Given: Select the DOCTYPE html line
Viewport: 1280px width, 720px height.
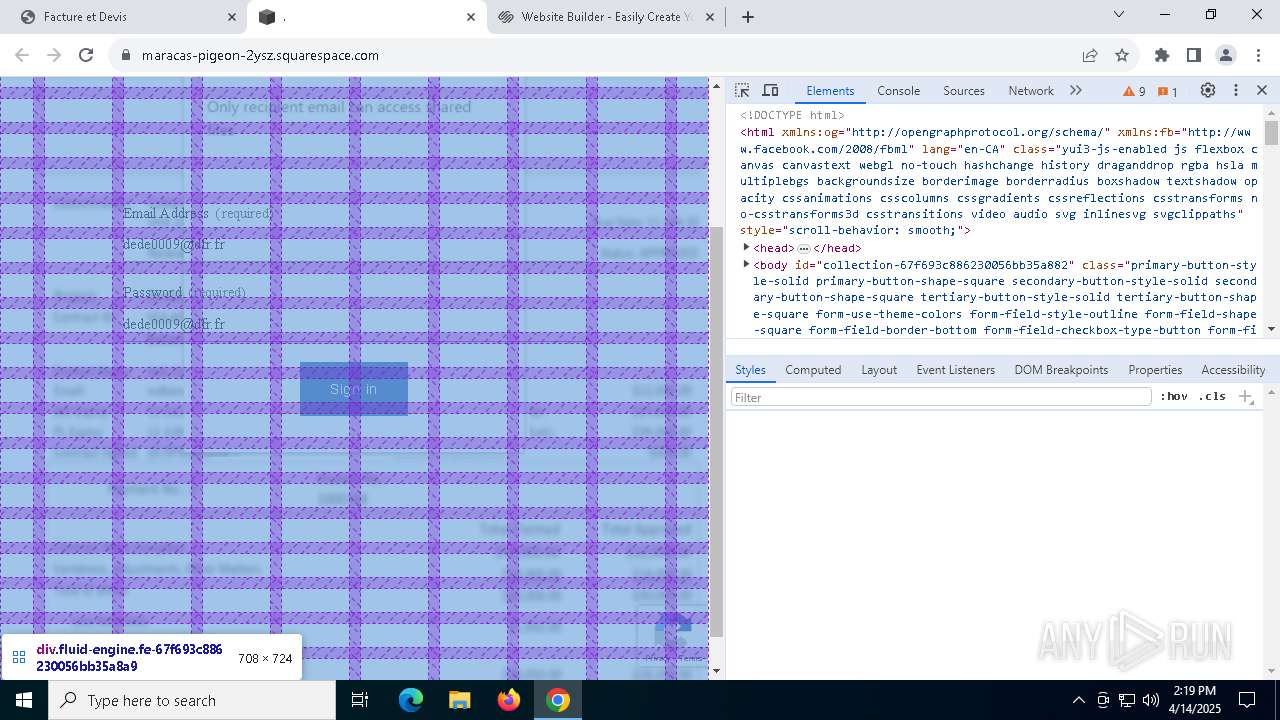Looking at the screenshot, I should pos(792,115).
